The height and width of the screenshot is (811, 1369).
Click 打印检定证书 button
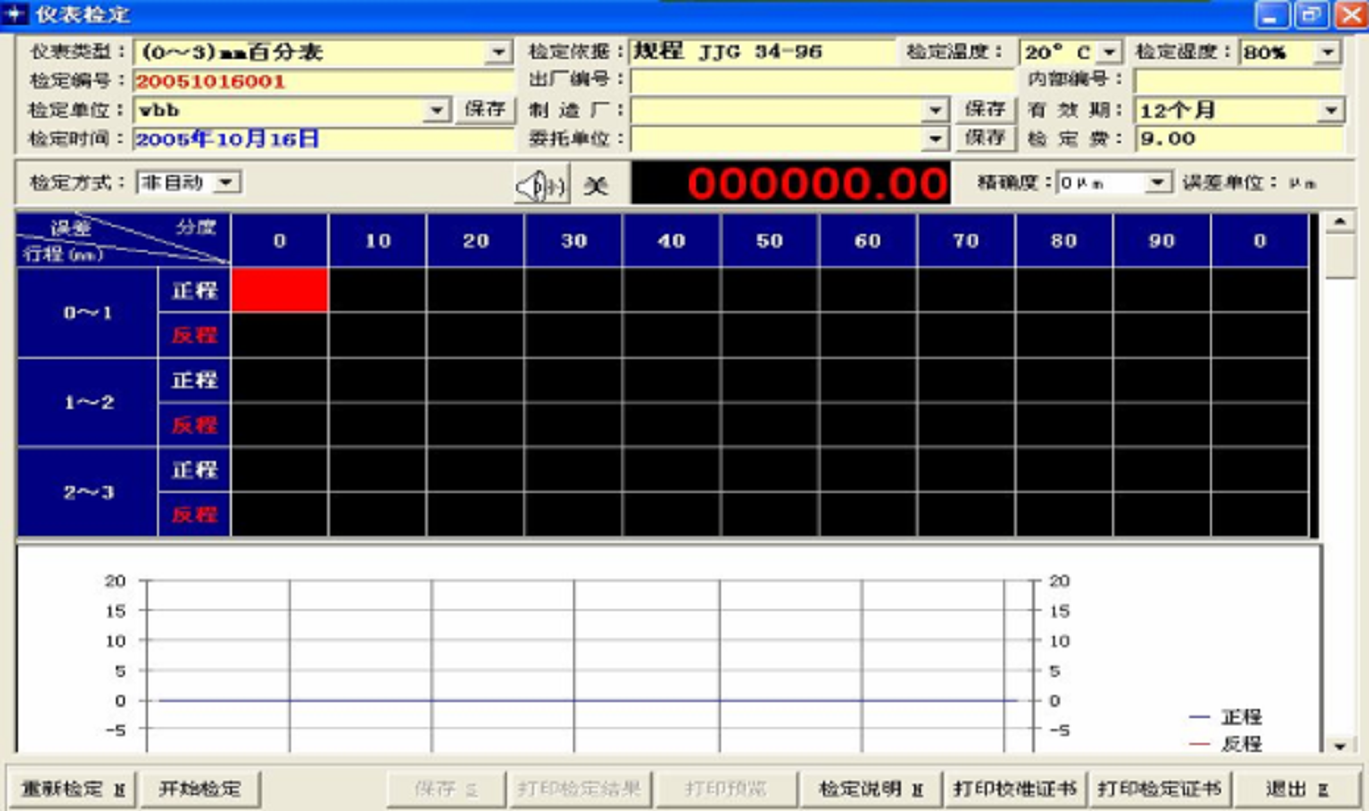[1159, 789]
